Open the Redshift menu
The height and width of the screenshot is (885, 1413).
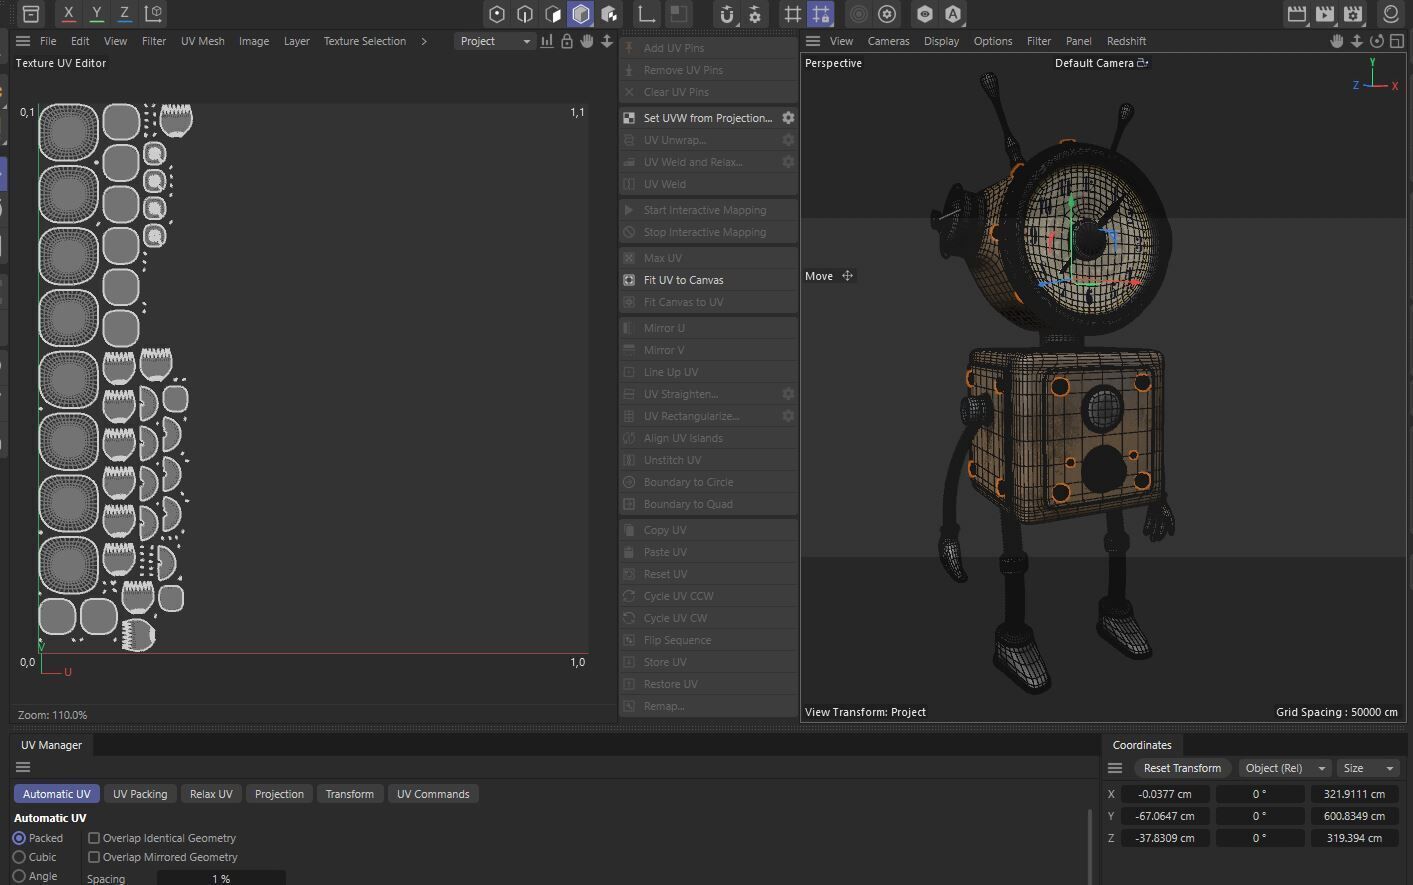[1126, 41]
